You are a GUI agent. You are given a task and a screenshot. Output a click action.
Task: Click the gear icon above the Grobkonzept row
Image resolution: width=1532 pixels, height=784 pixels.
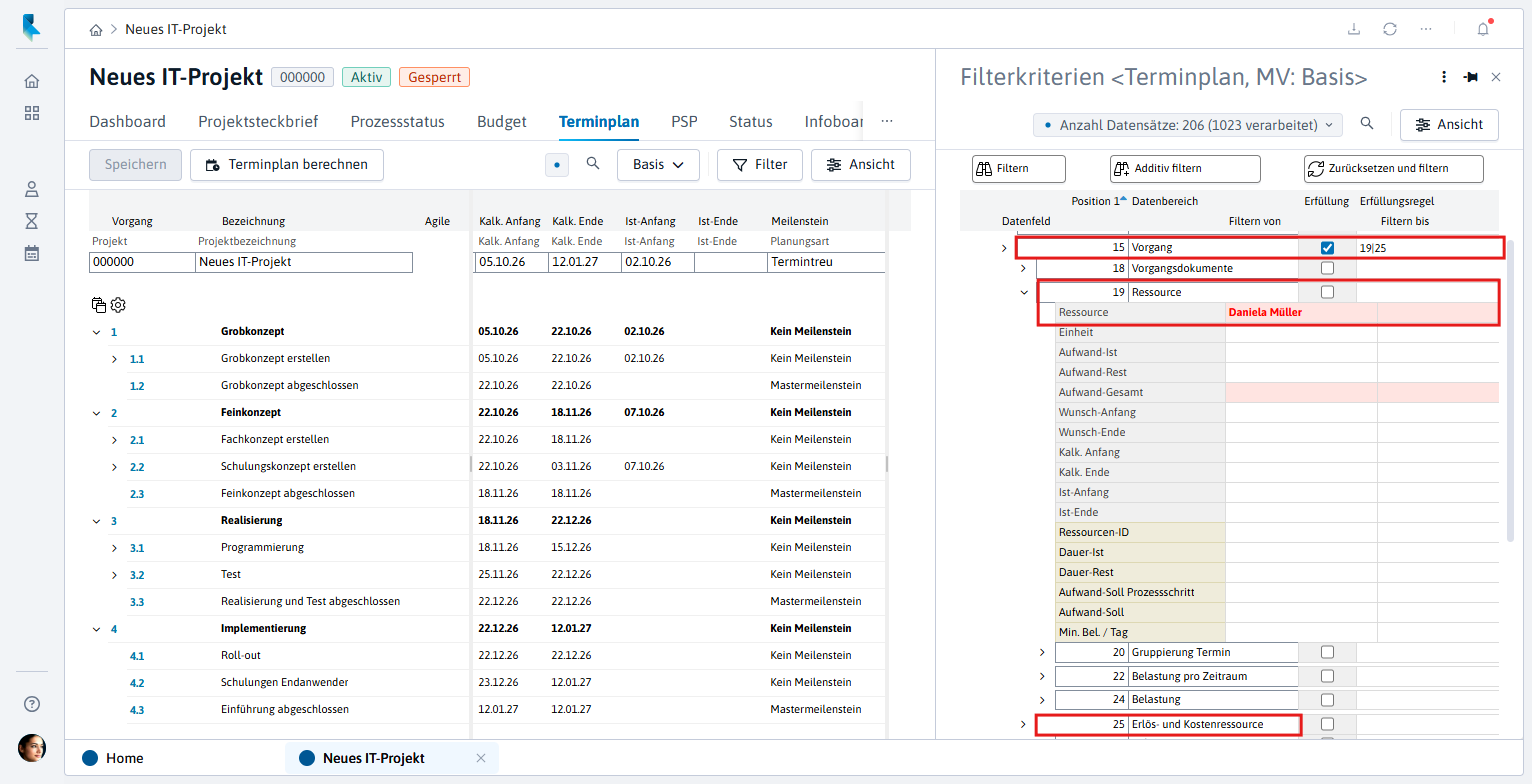coord(118,305)
